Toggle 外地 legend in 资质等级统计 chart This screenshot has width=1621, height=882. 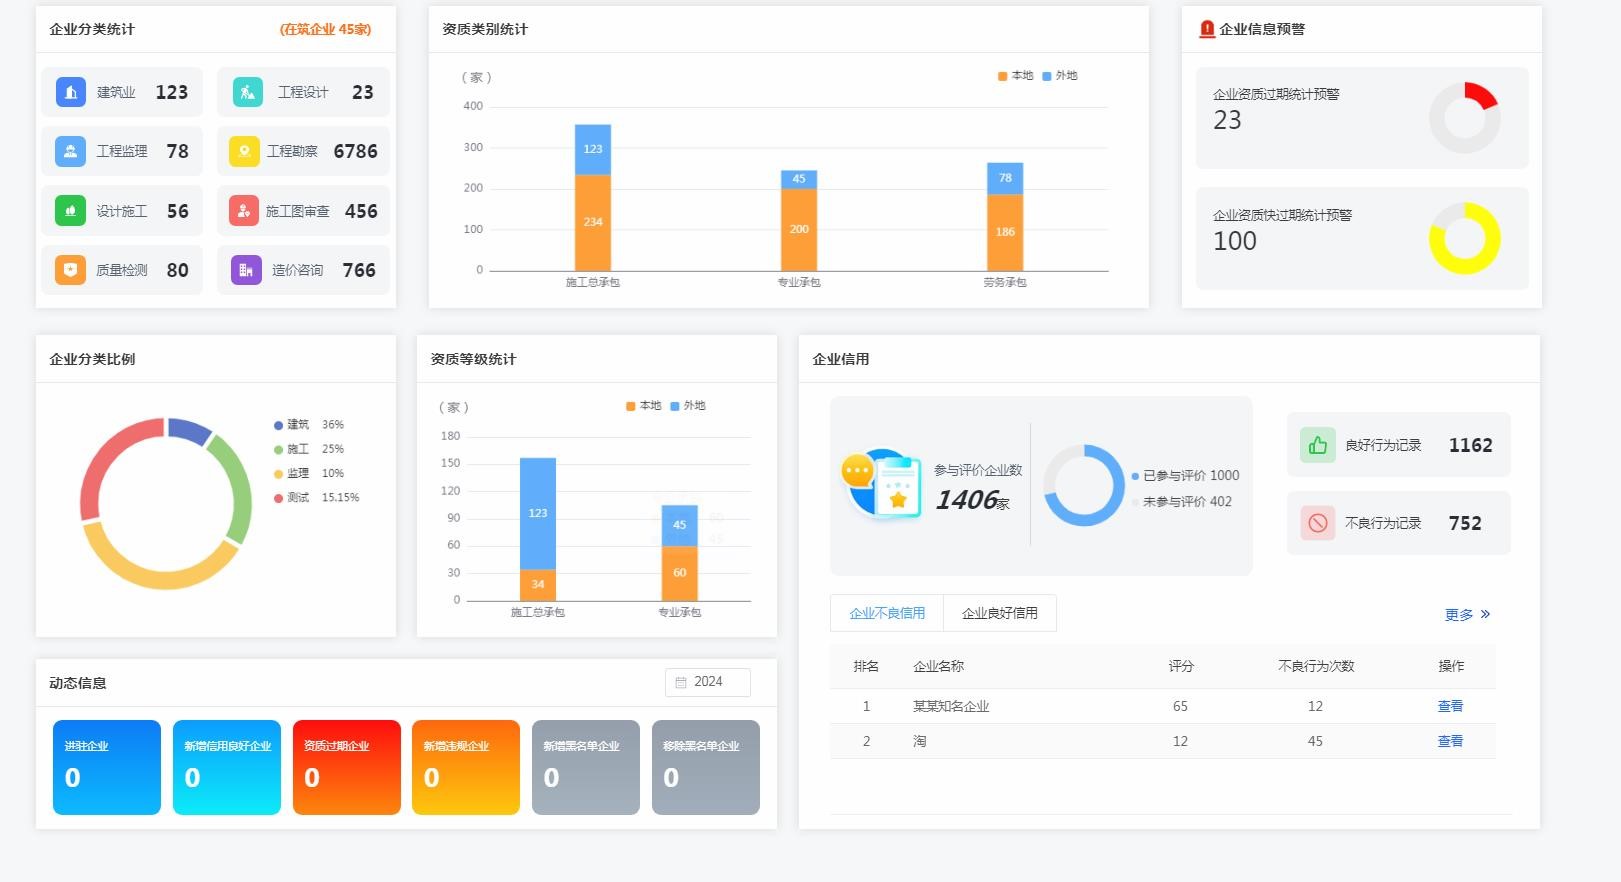(688, 406)
